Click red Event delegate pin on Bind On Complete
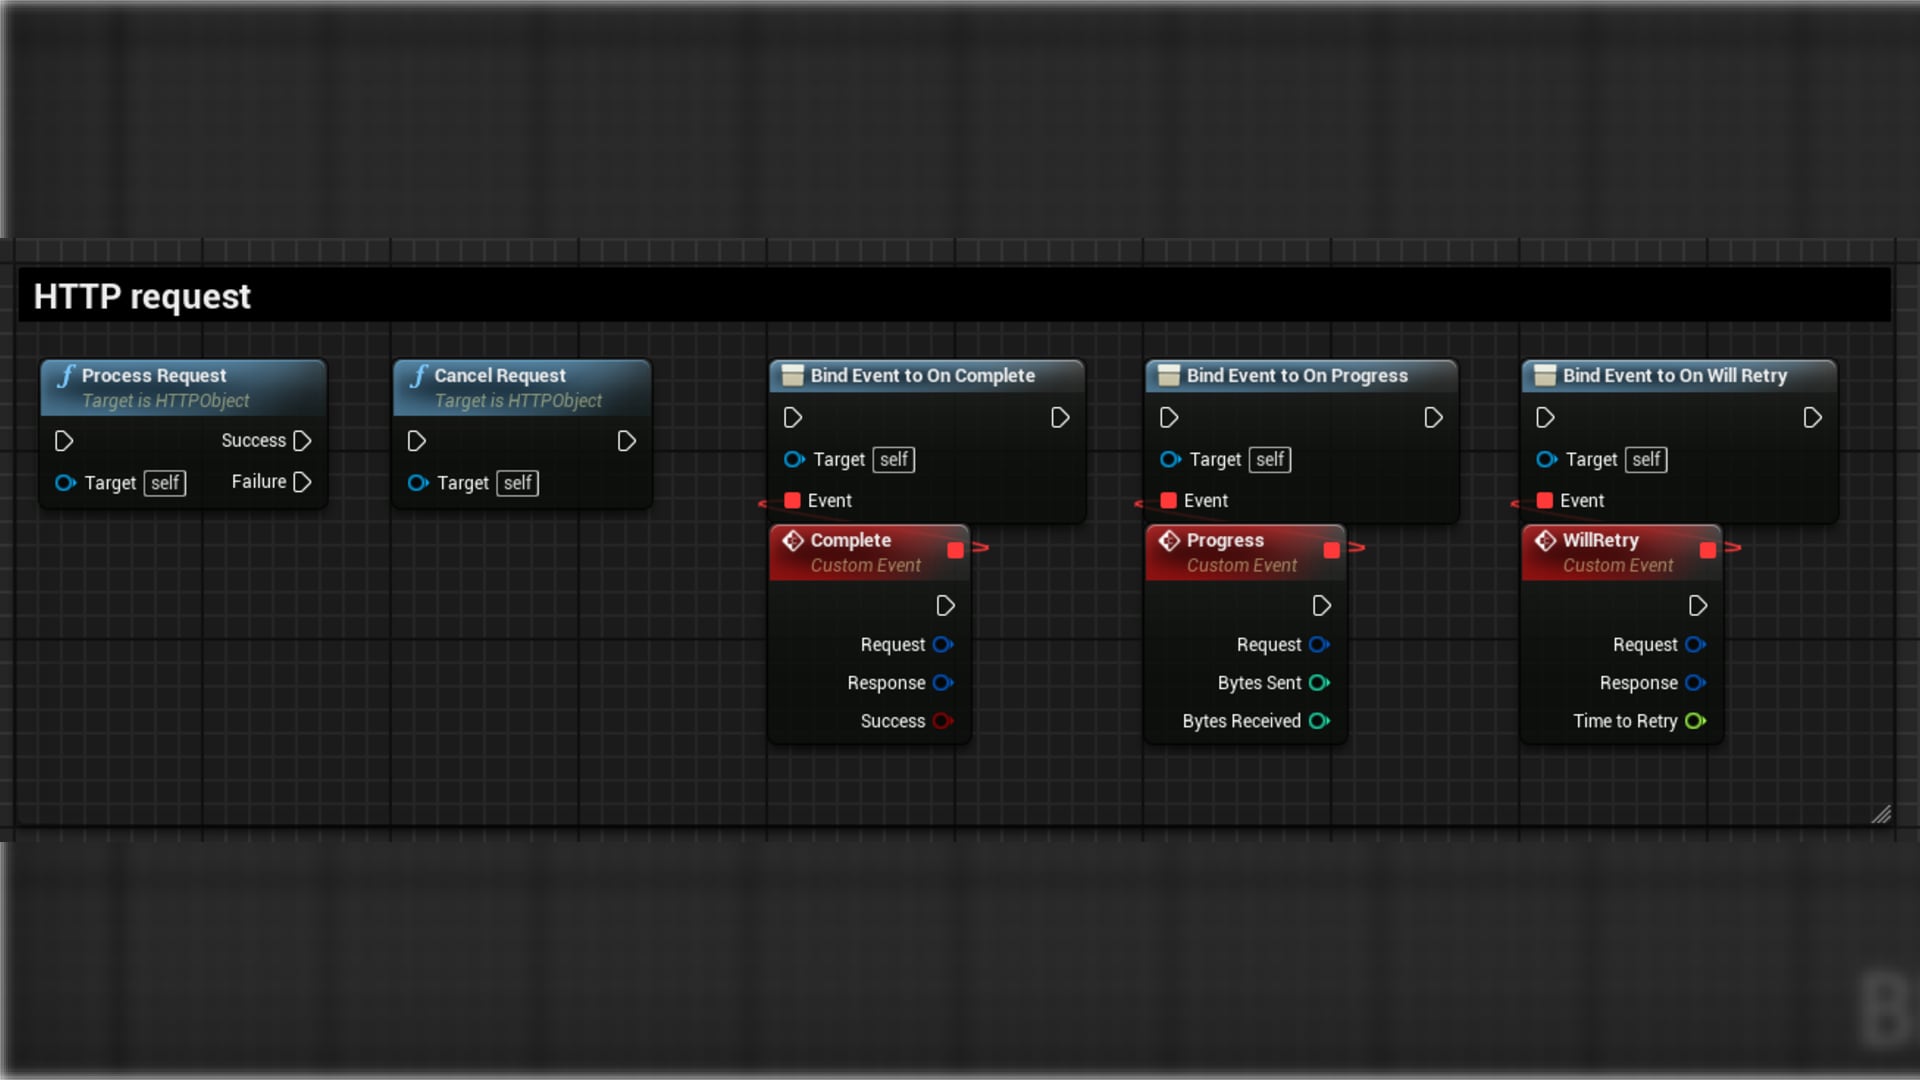This screenshot has height=1080, width=1920. click(x=792, y=500)
